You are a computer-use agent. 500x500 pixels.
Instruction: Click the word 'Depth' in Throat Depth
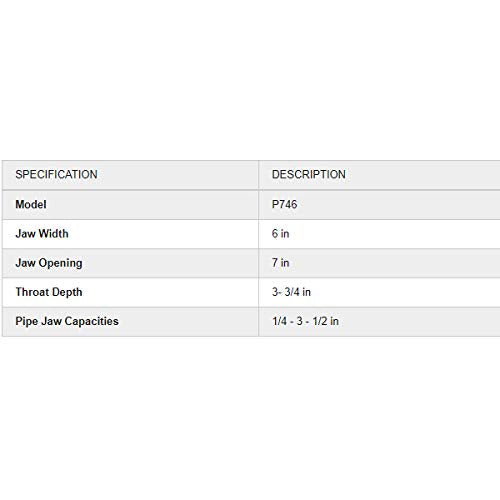(67, 292)
